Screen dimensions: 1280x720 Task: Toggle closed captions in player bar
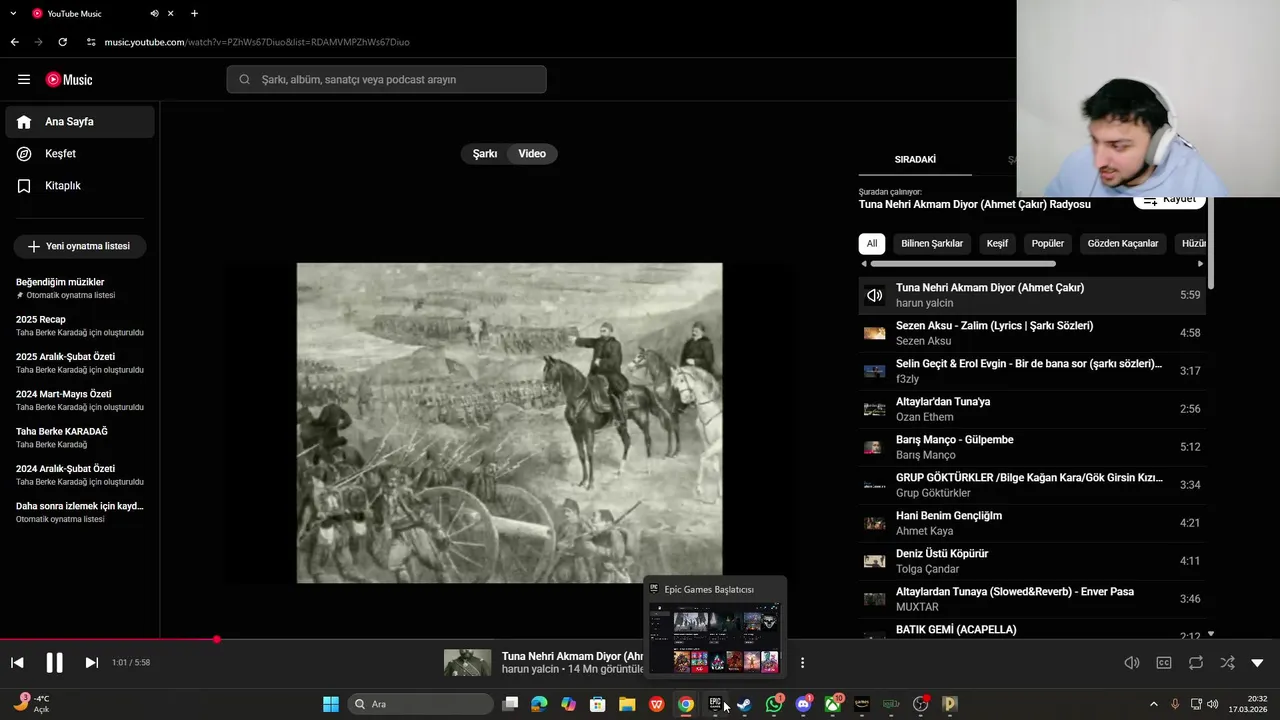(1164, 663)
